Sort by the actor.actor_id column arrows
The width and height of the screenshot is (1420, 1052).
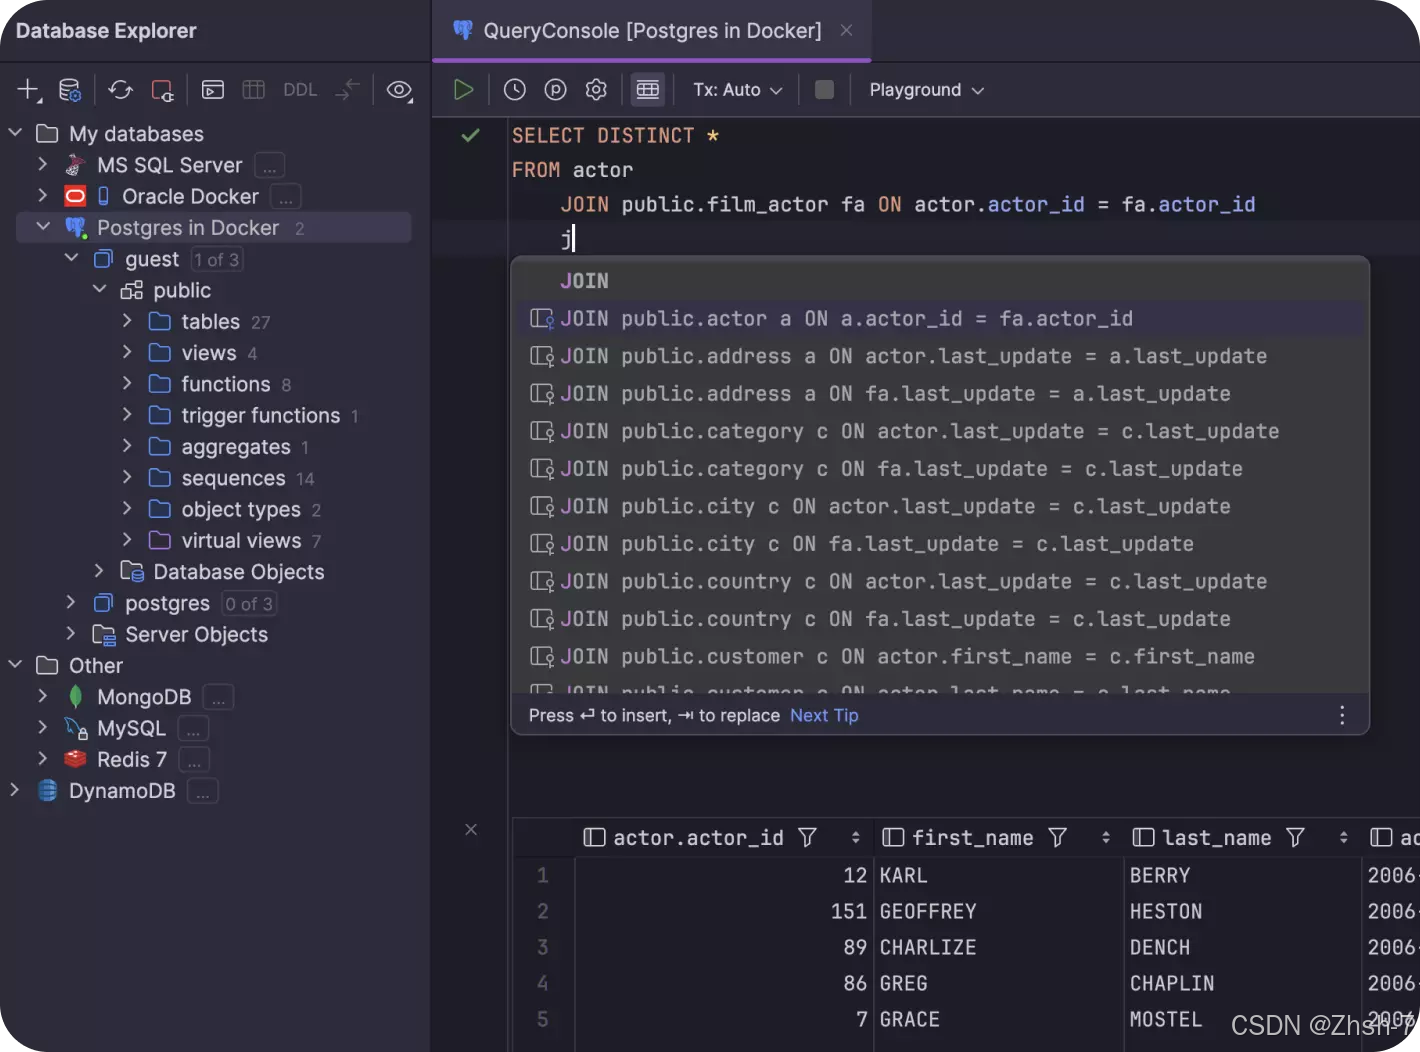pyautogui.click(x=856, y=837)
